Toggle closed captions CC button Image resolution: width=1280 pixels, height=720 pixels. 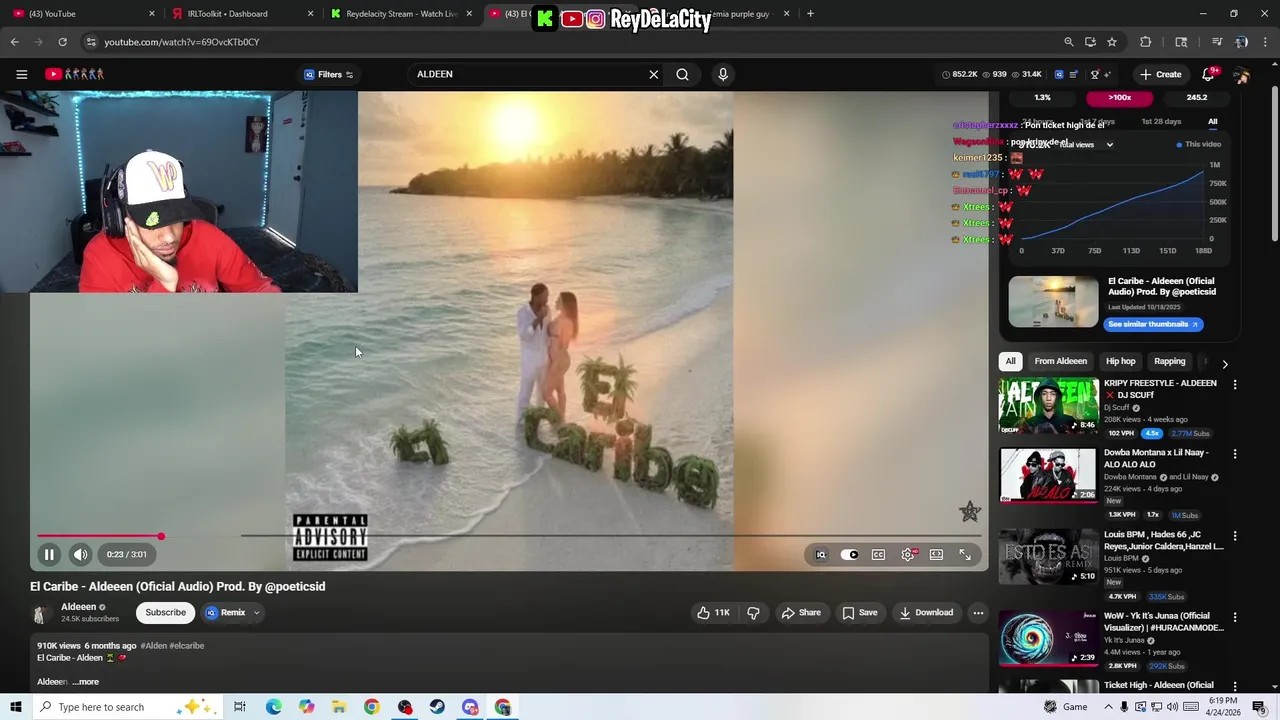pyautogui.click(x=878, y=554)
